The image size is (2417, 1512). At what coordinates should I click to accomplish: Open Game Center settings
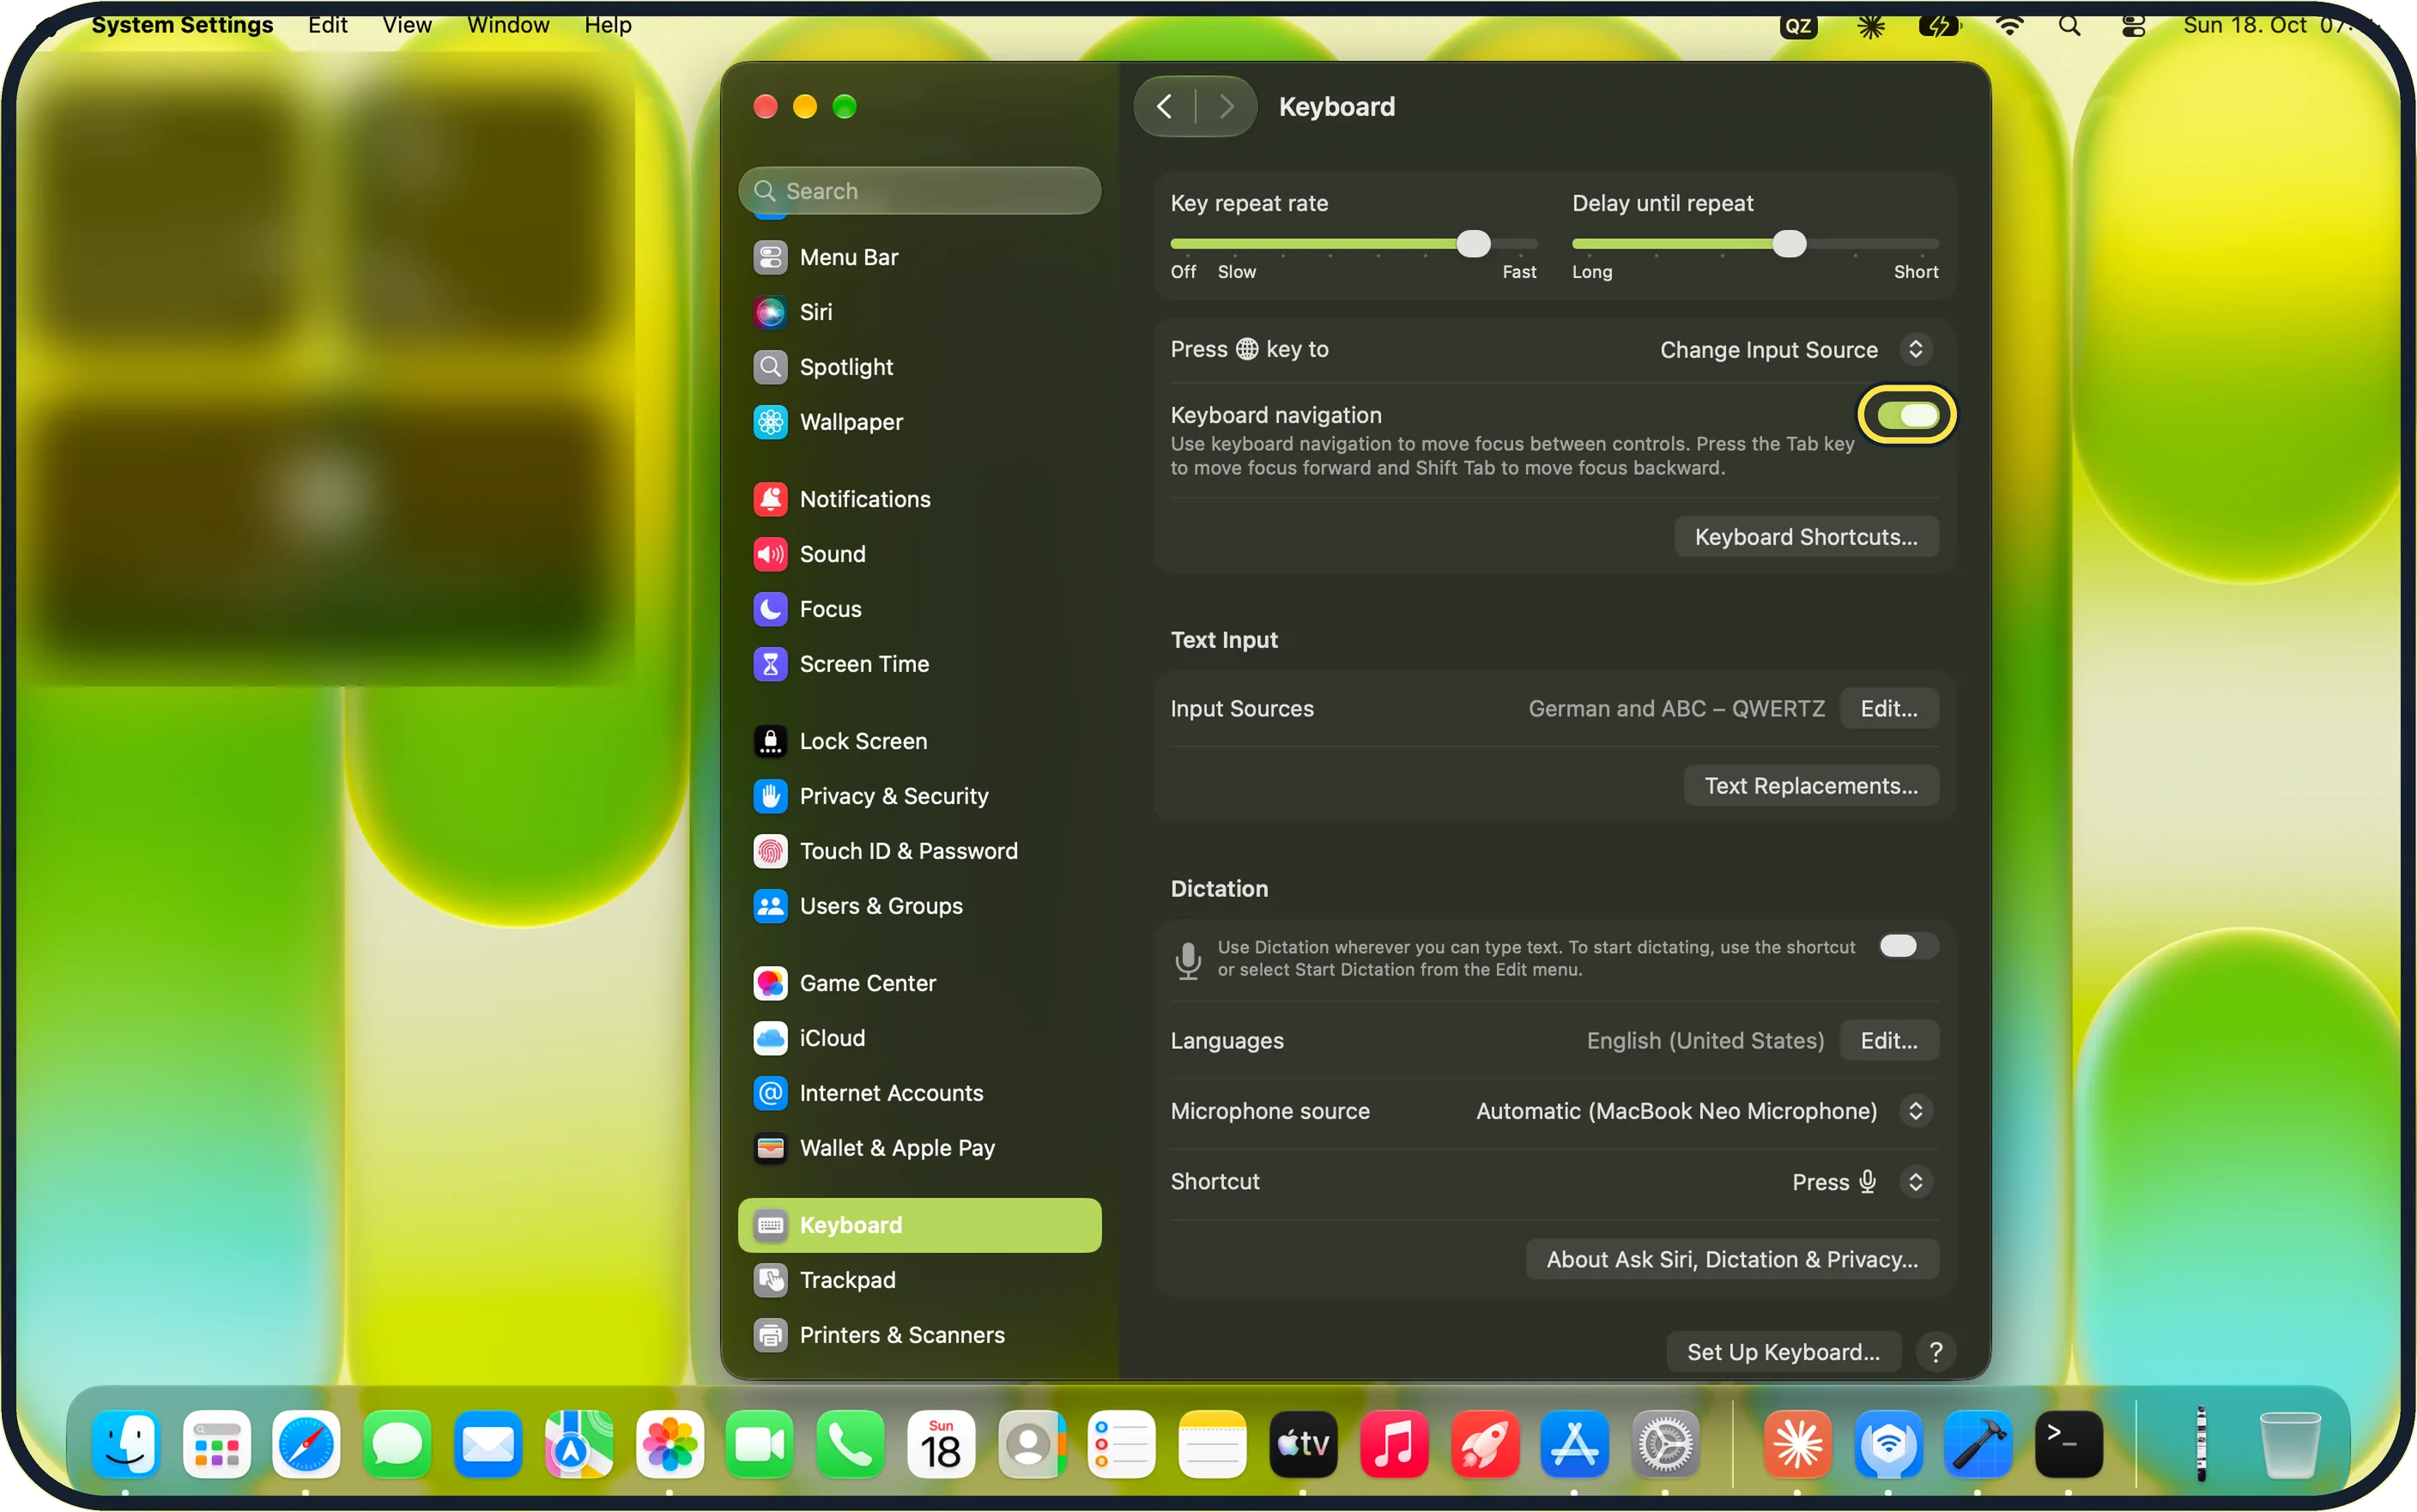coord(919,983)
